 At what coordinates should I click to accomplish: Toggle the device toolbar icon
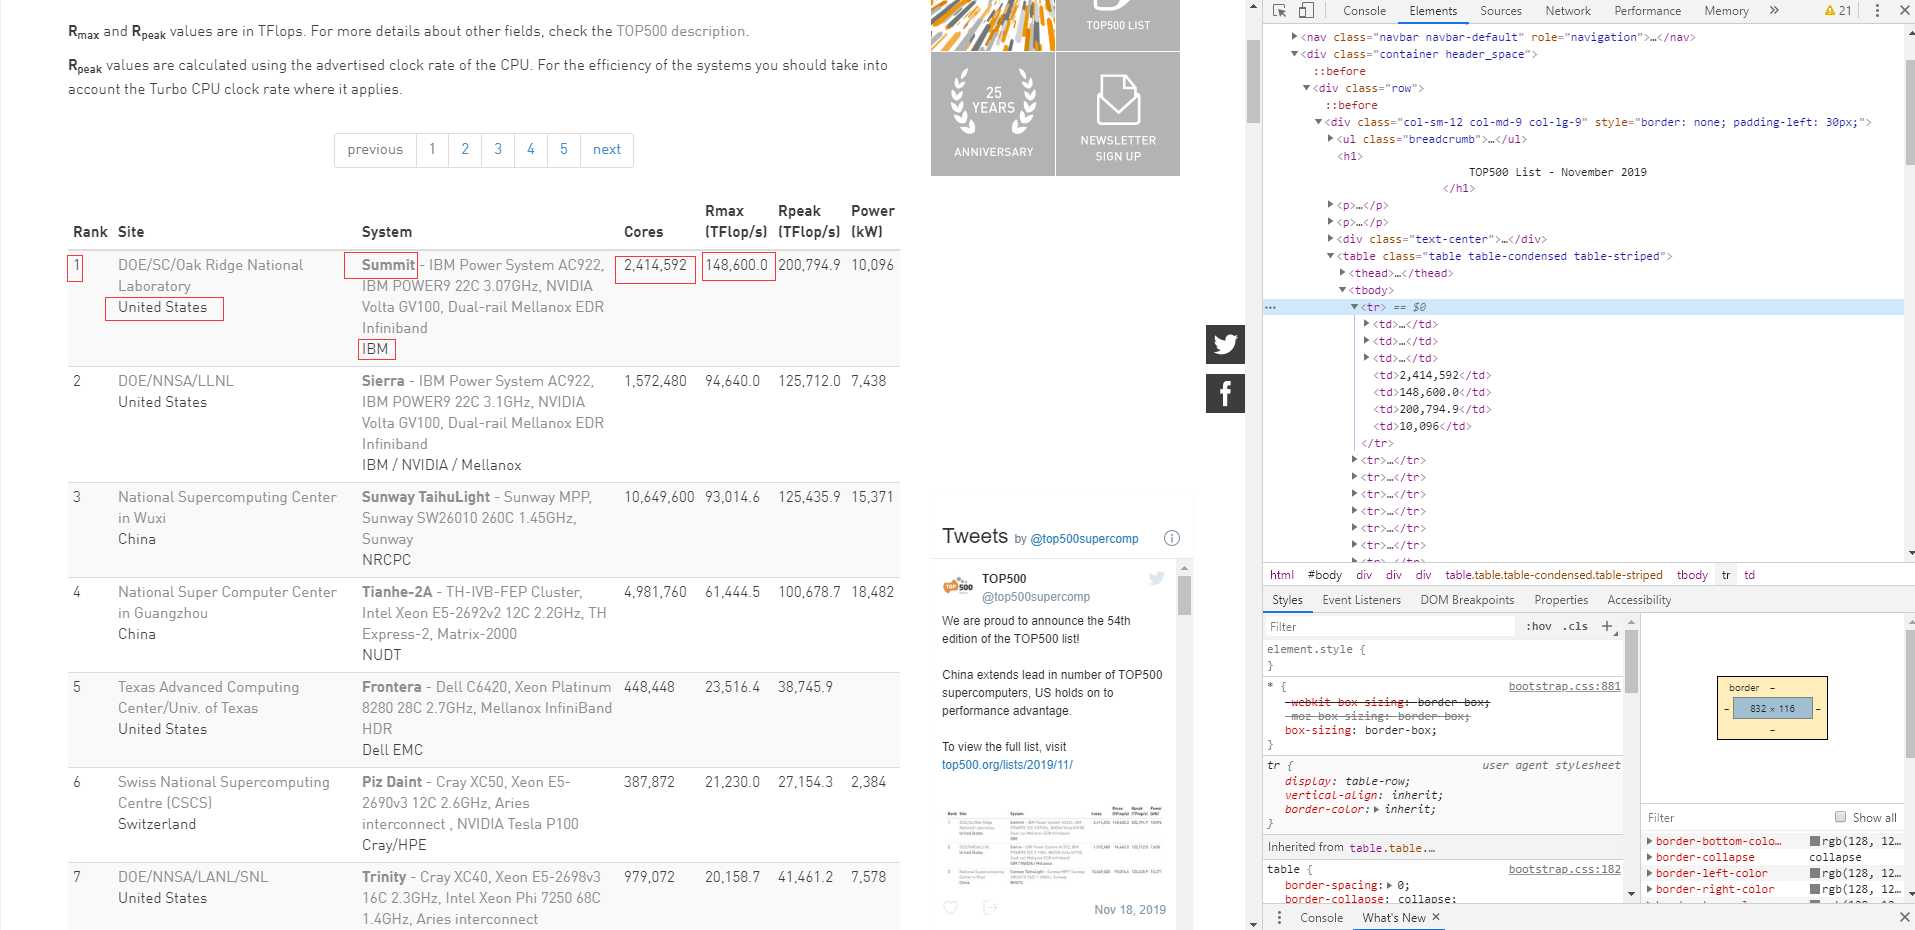tap(1306, 11)
